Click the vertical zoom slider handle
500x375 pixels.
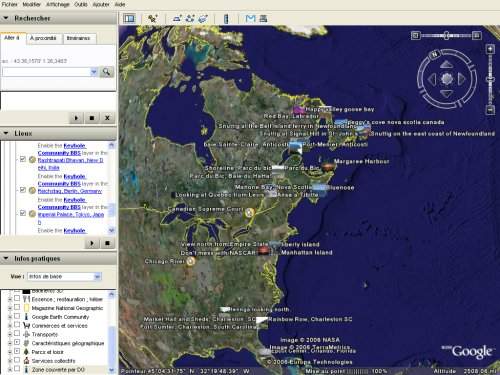click(x=490, y=79)
